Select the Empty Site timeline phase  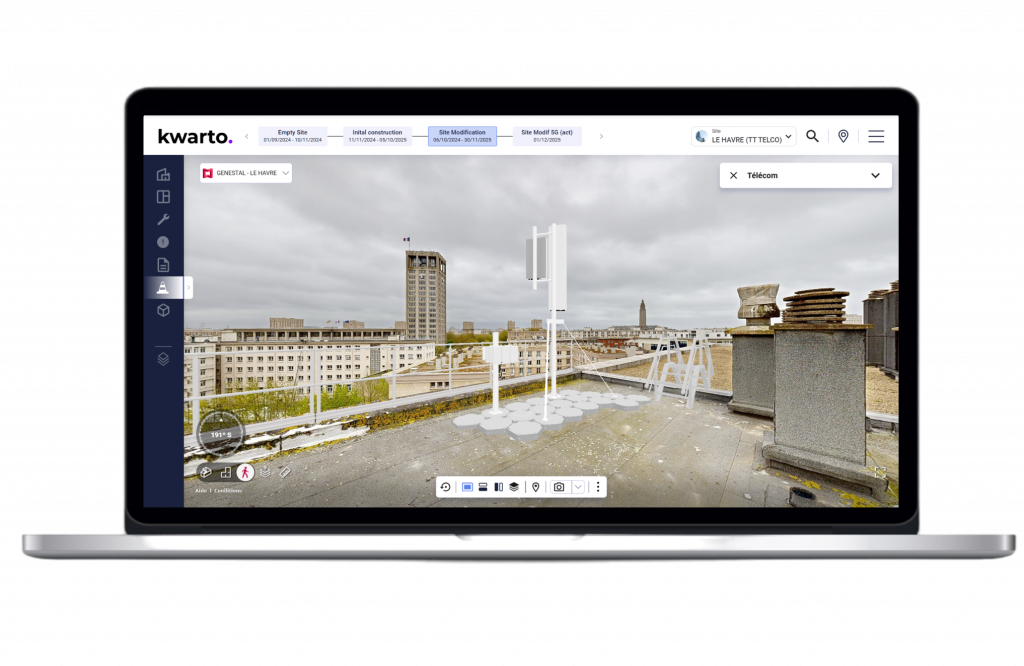[x=292, y=136]
